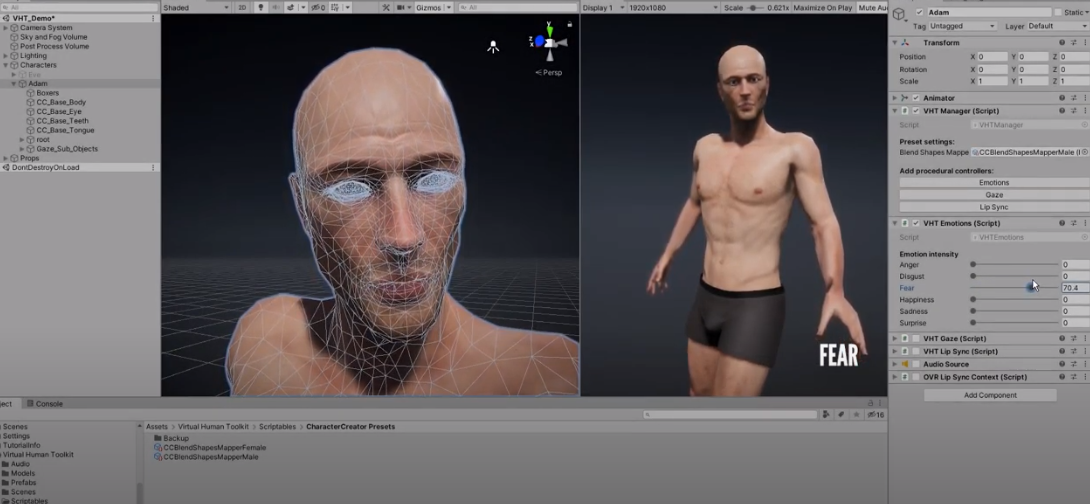
Task: Select CC_Base_Body in the Hierarchy
Action: [x=61, y=102]
